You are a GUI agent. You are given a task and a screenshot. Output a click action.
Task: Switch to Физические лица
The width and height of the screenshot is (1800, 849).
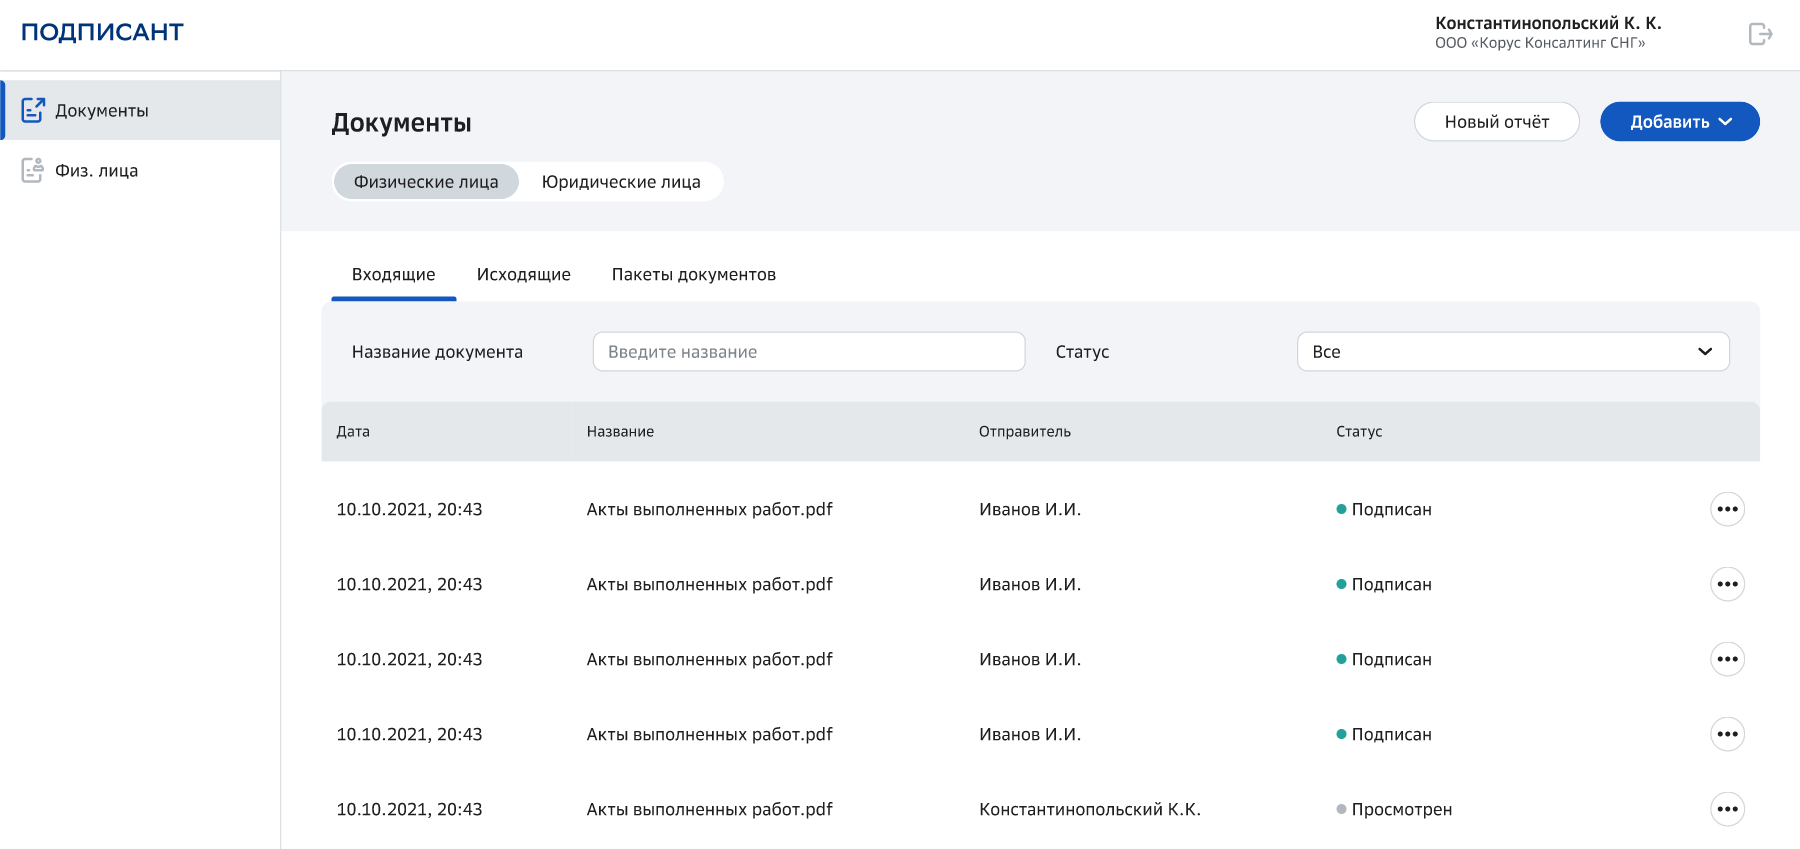click(x=426, y=182)
